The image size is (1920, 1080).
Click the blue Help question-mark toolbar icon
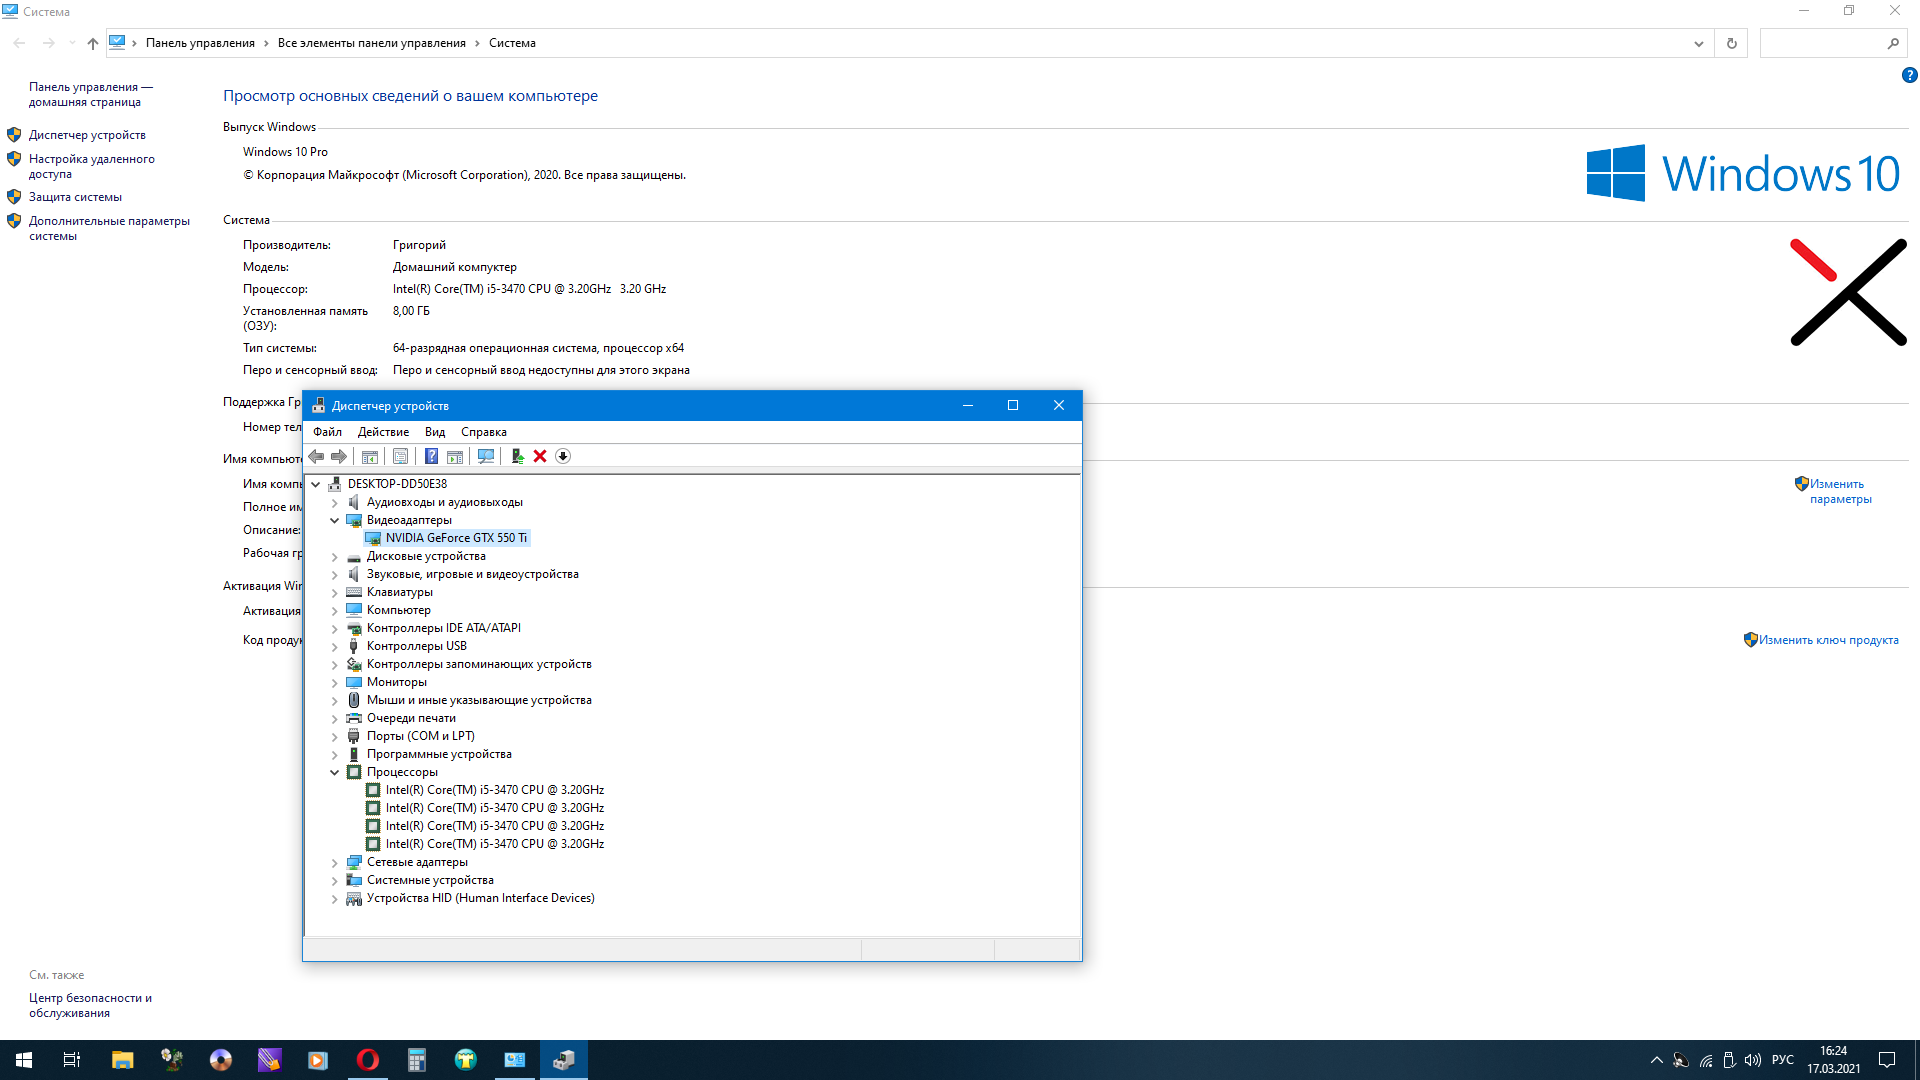tap(431, 457)
